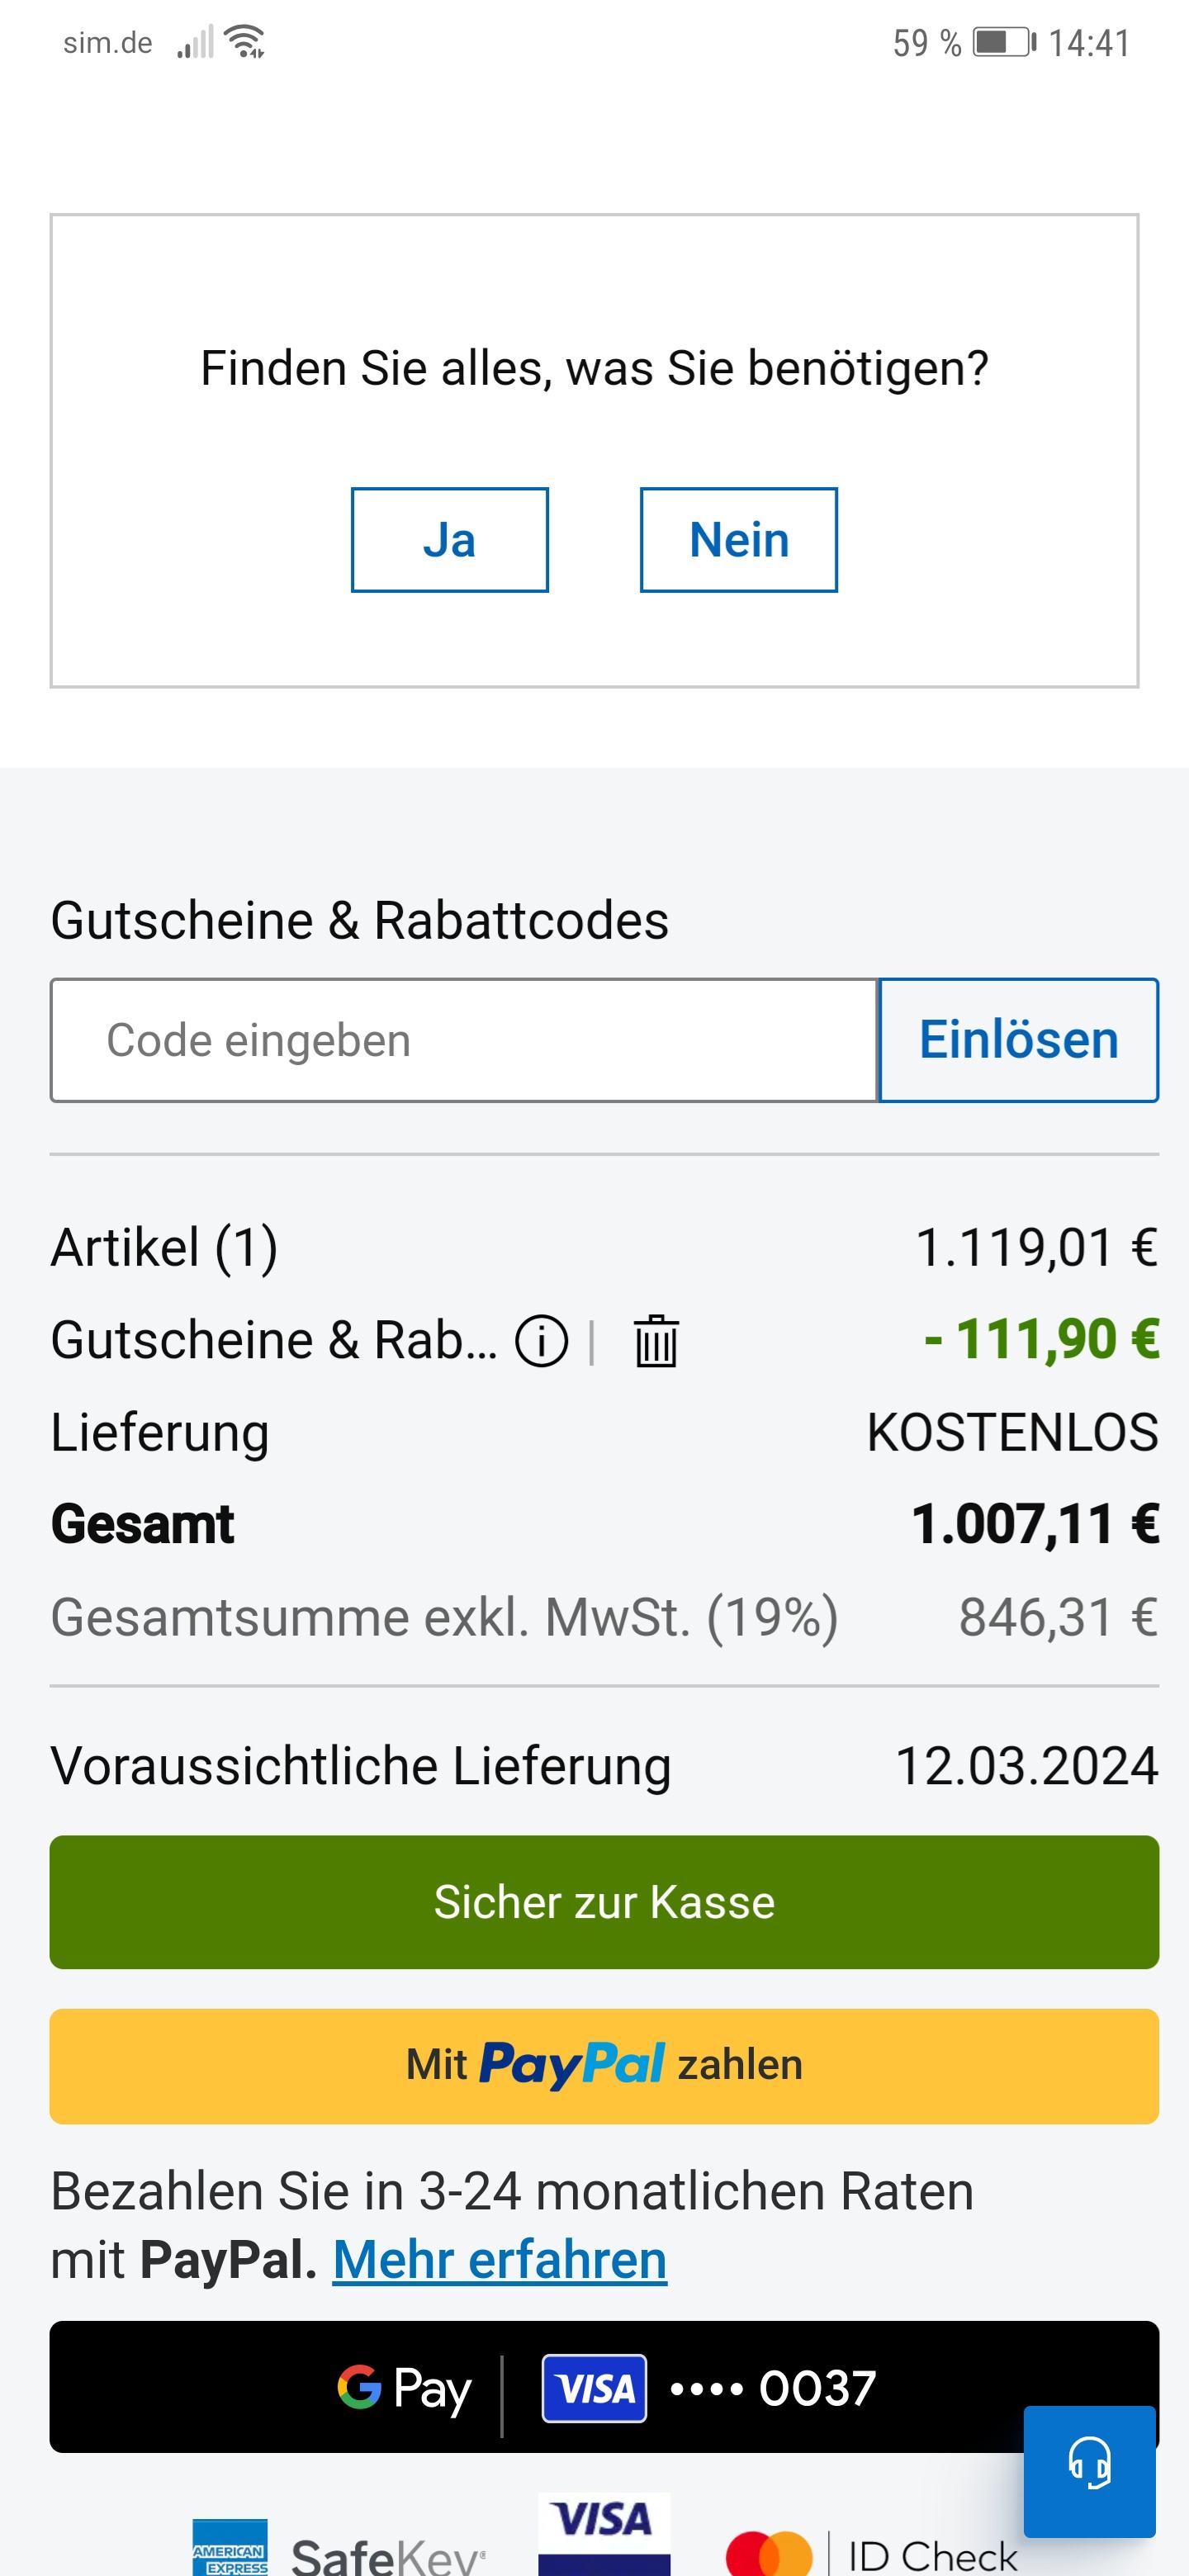Tap the green discount amount -111,90 €
Screen dimensions: 1189x2576
point(1041,1340)
